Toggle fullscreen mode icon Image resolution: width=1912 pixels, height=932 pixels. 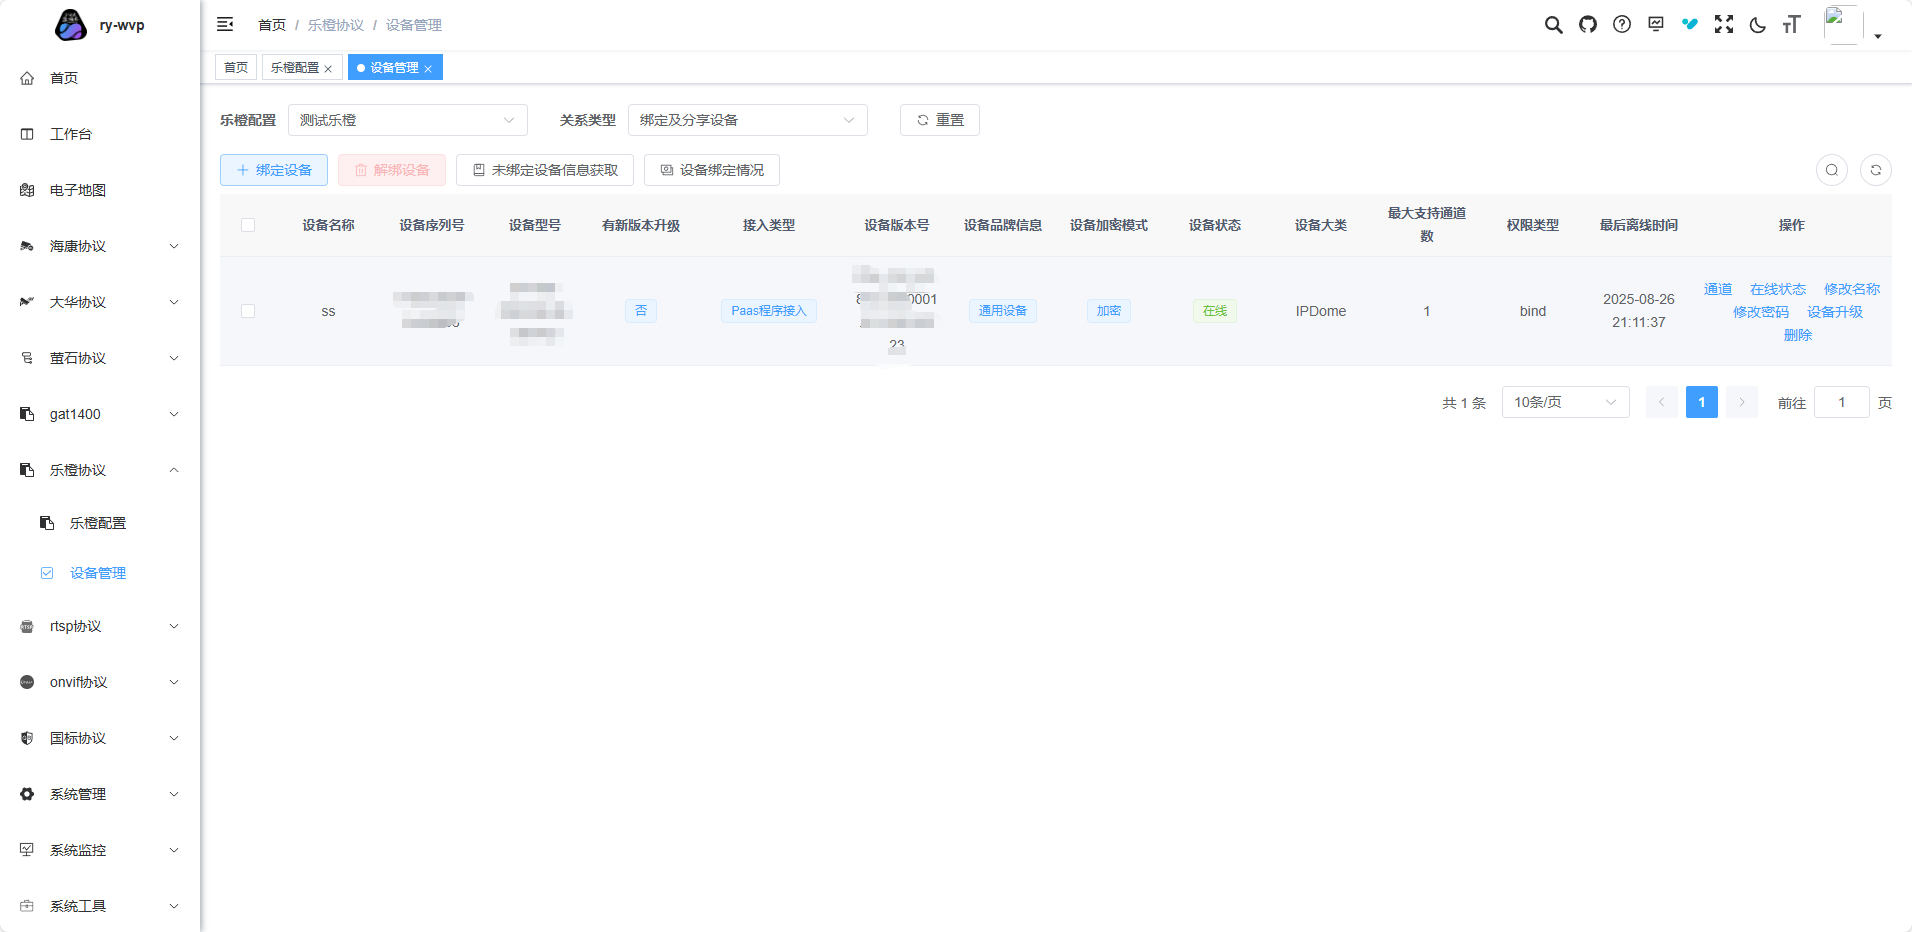tap(1723, 25)
